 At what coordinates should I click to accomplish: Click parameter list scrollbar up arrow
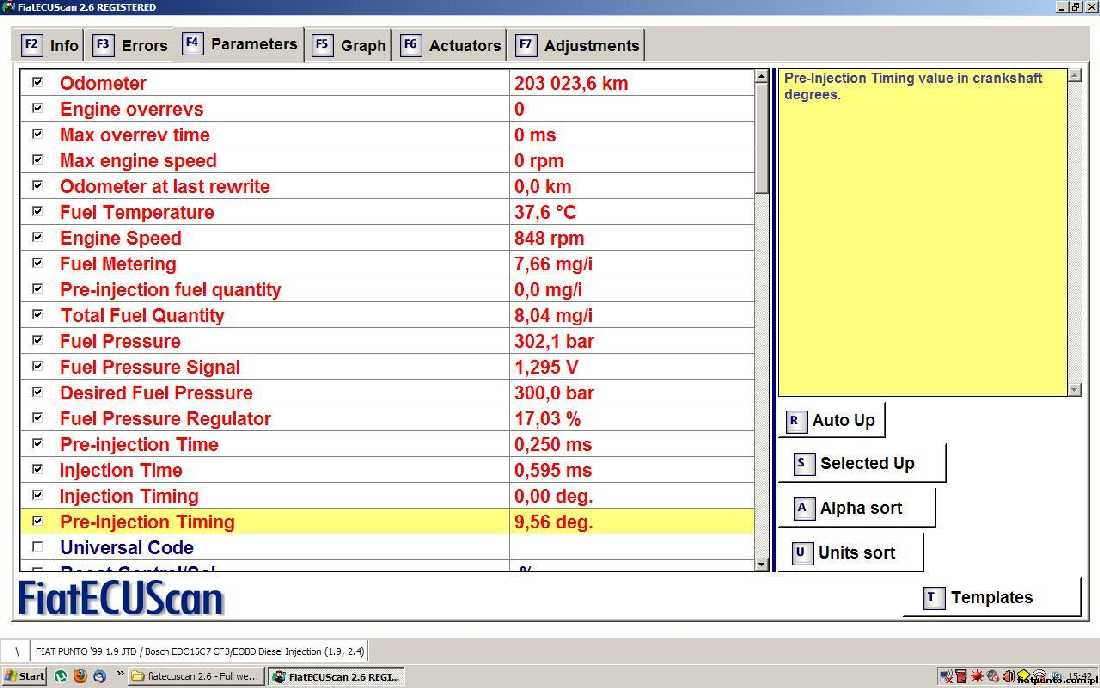[761, 76]
